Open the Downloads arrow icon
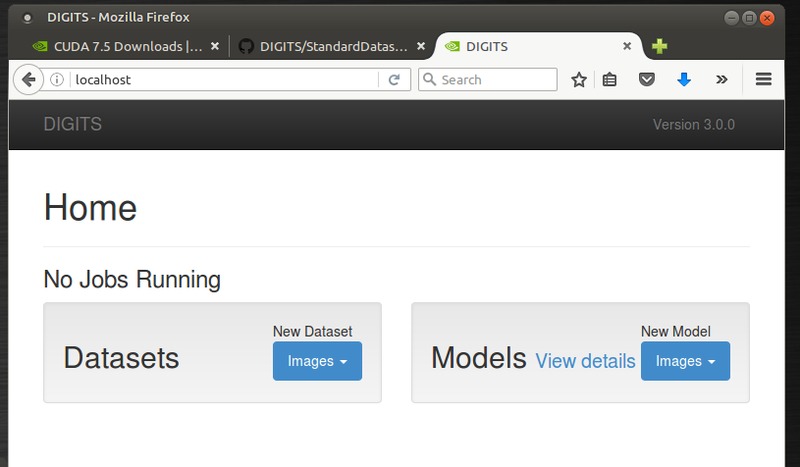Image resolution: width=800 pixels, height=467 pixels. click(684, 80)
